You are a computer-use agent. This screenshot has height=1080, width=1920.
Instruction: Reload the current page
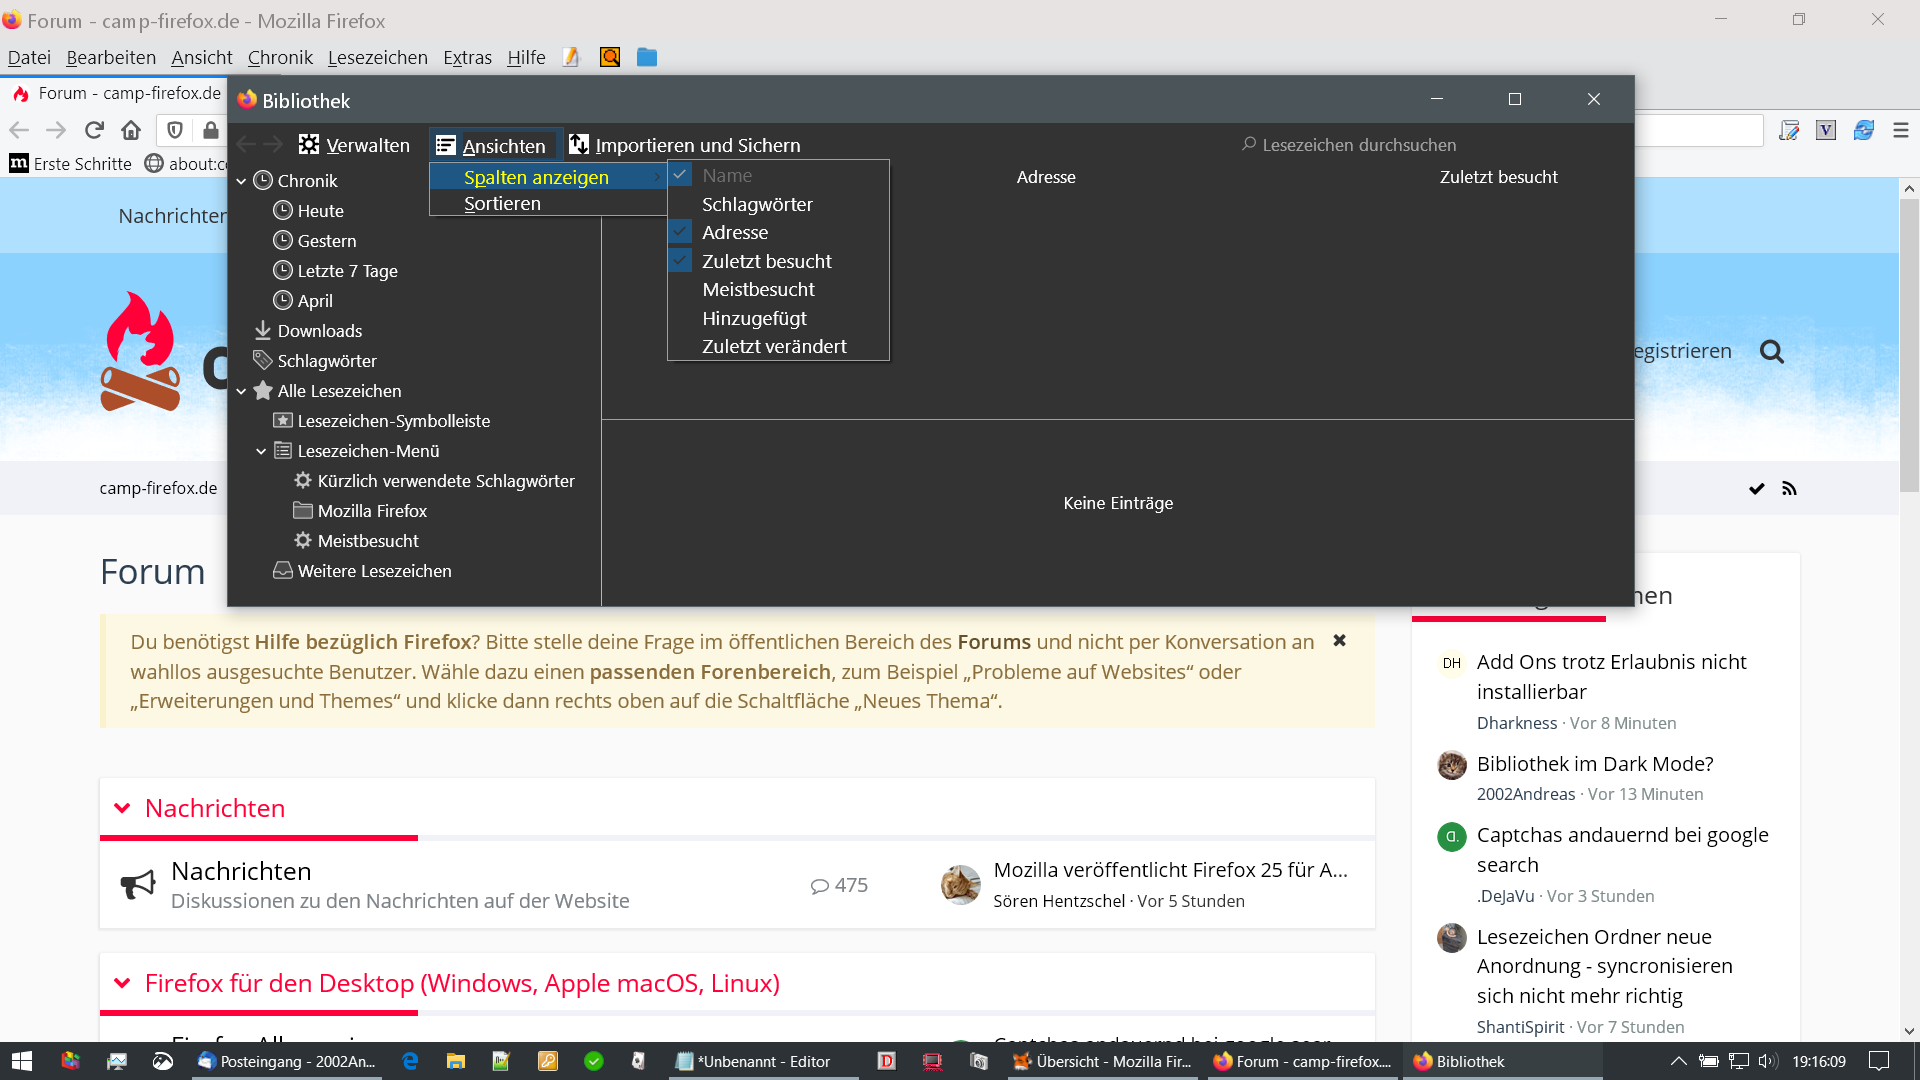pyautogui.click(x=94, y=130)
